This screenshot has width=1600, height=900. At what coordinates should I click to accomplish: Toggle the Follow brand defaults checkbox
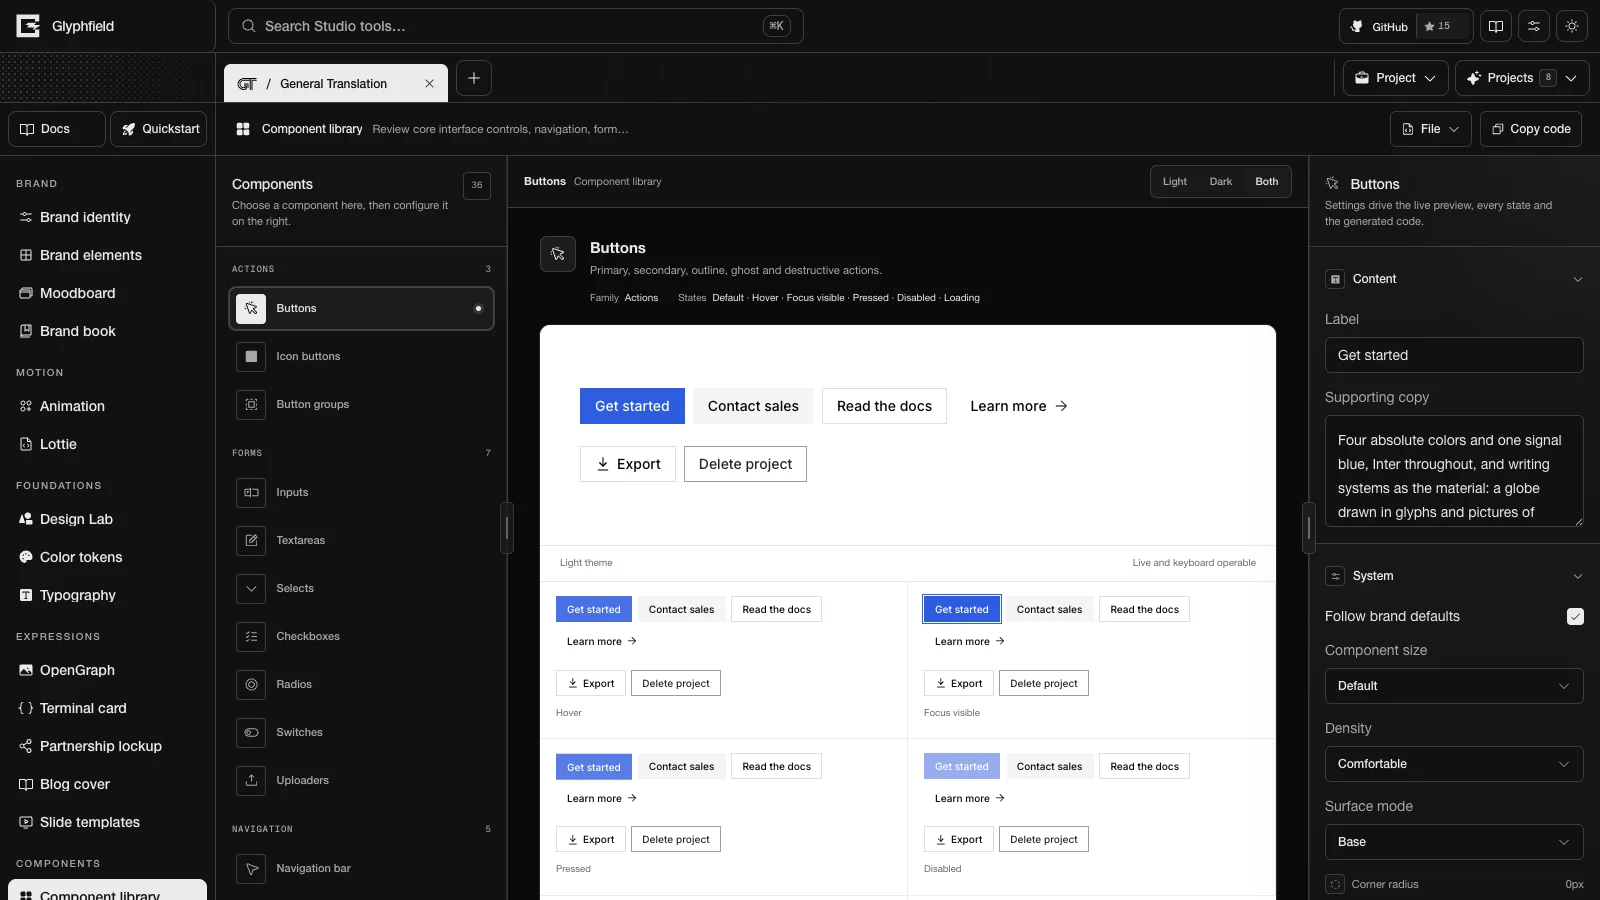pos(1575,616)
